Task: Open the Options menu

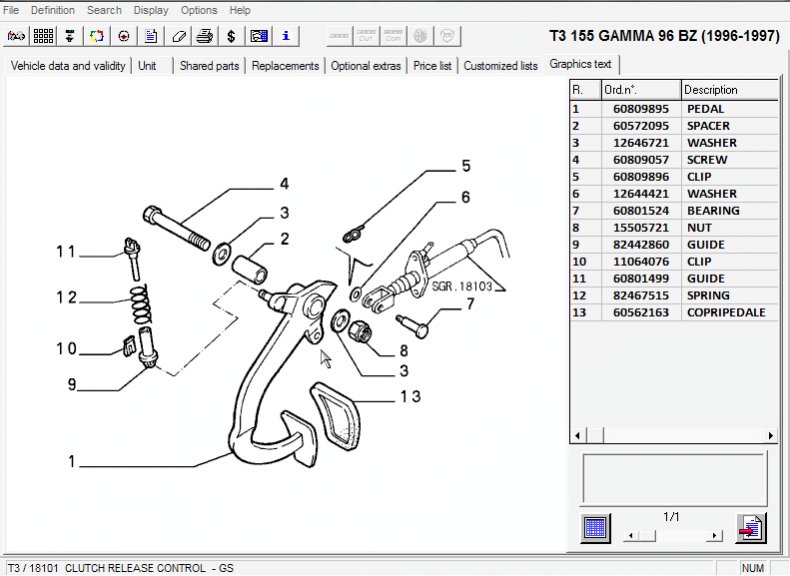Action: click(199, 10)
